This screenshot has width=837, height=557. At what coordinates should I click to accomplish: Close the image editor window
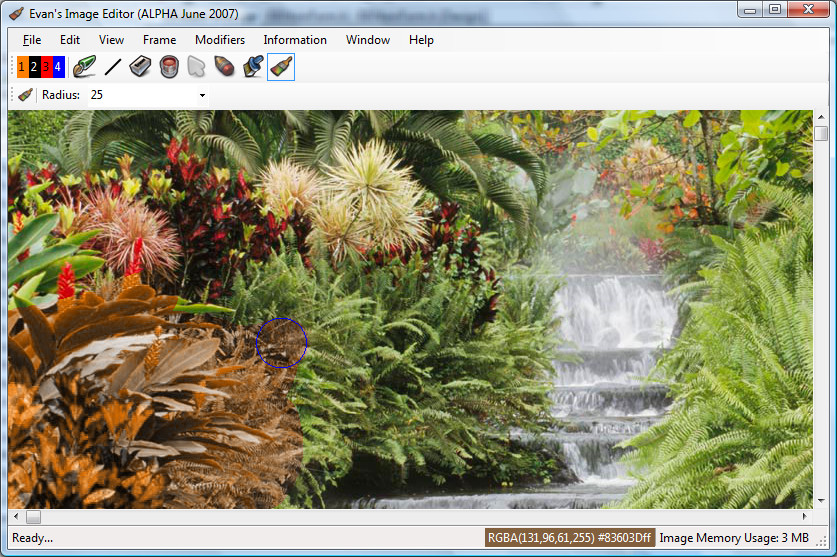point(808,10)
